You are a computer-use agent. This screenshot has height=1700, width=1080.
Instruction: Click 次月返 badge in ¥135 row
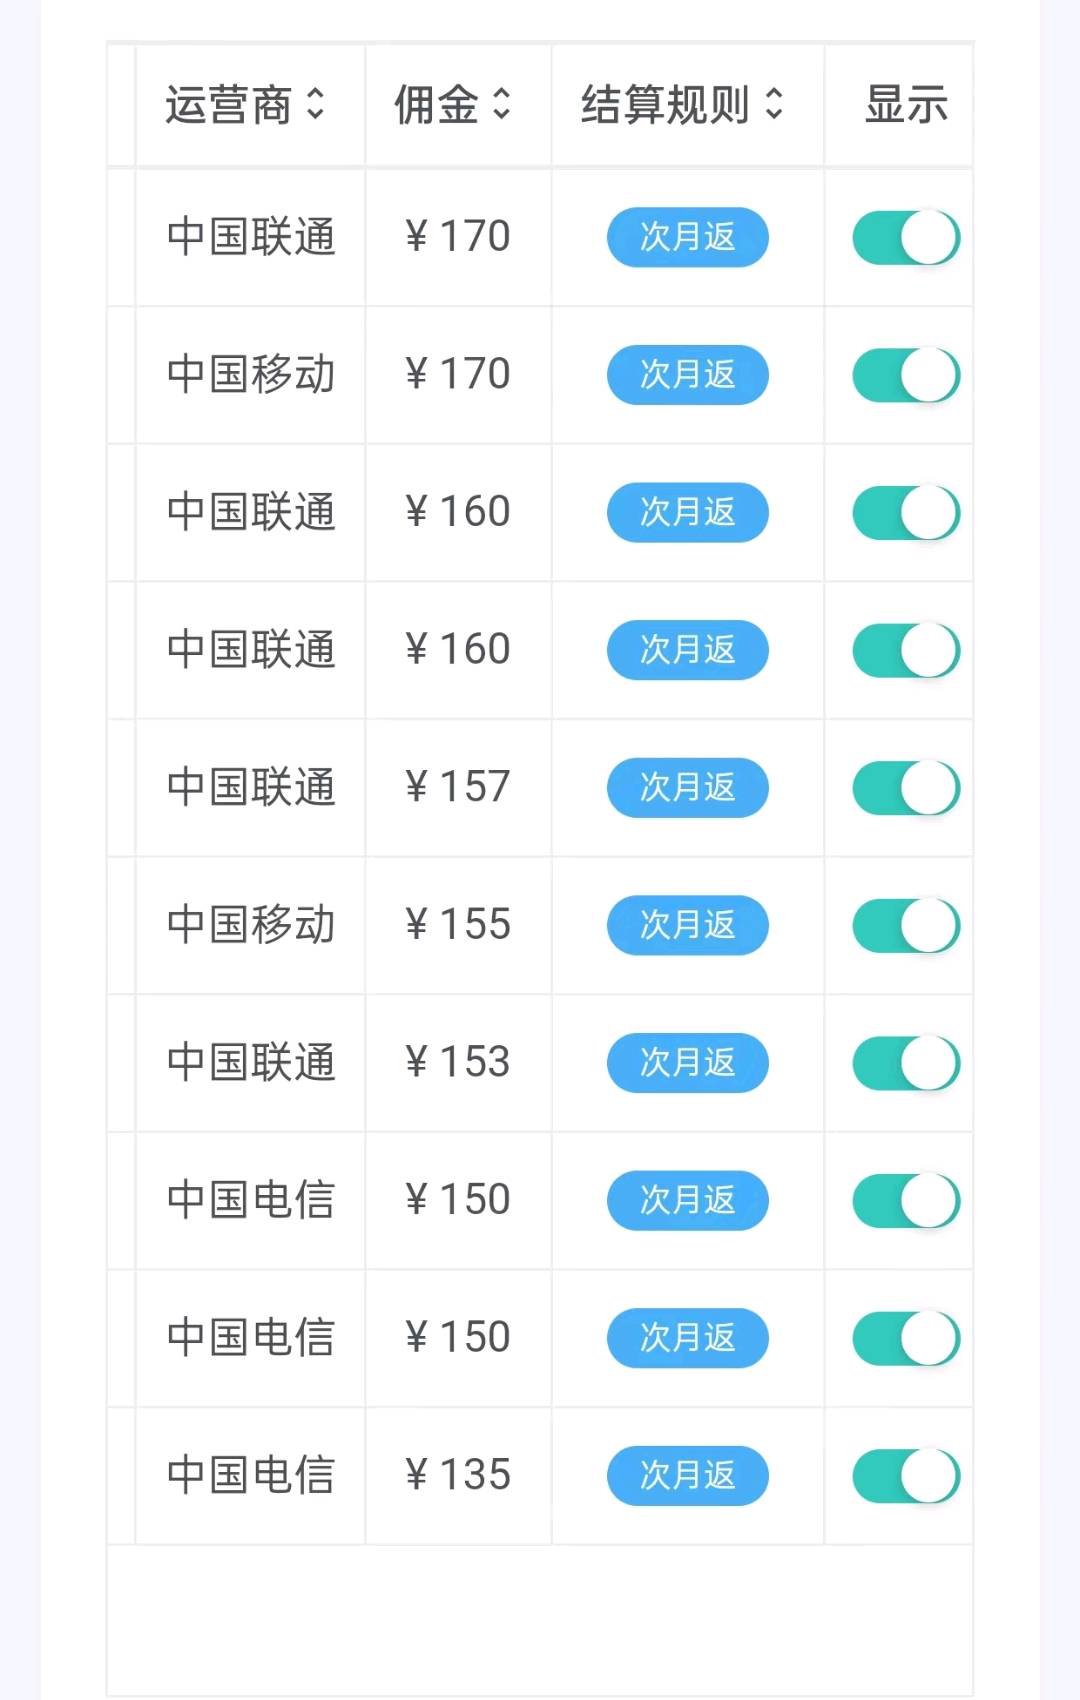pos(688,1476)
